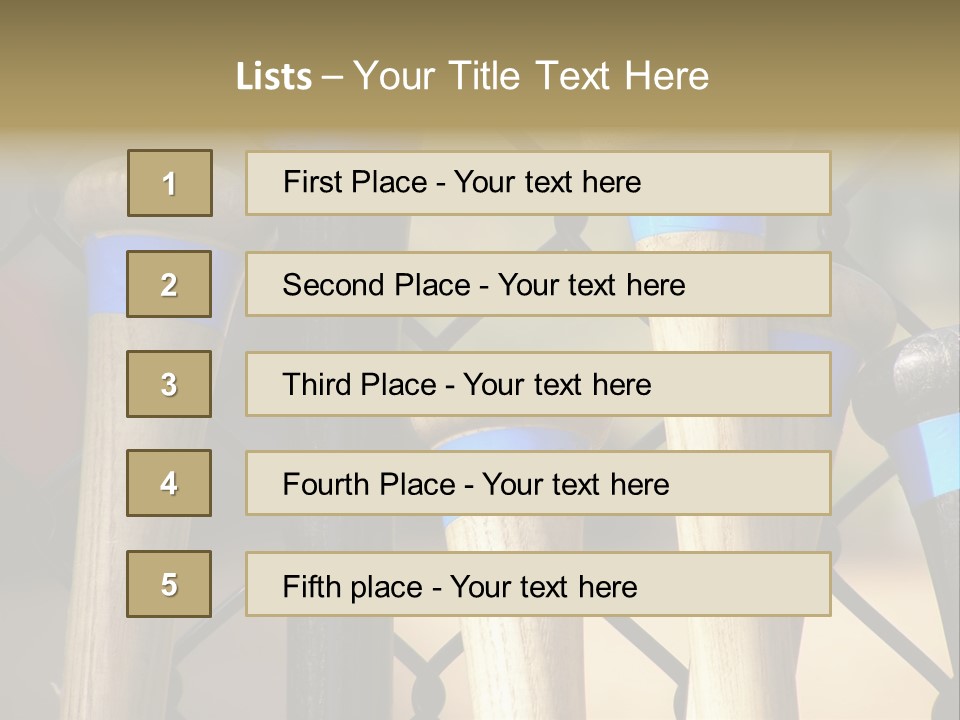Select the number 2 box

click(x=169, y=284)
